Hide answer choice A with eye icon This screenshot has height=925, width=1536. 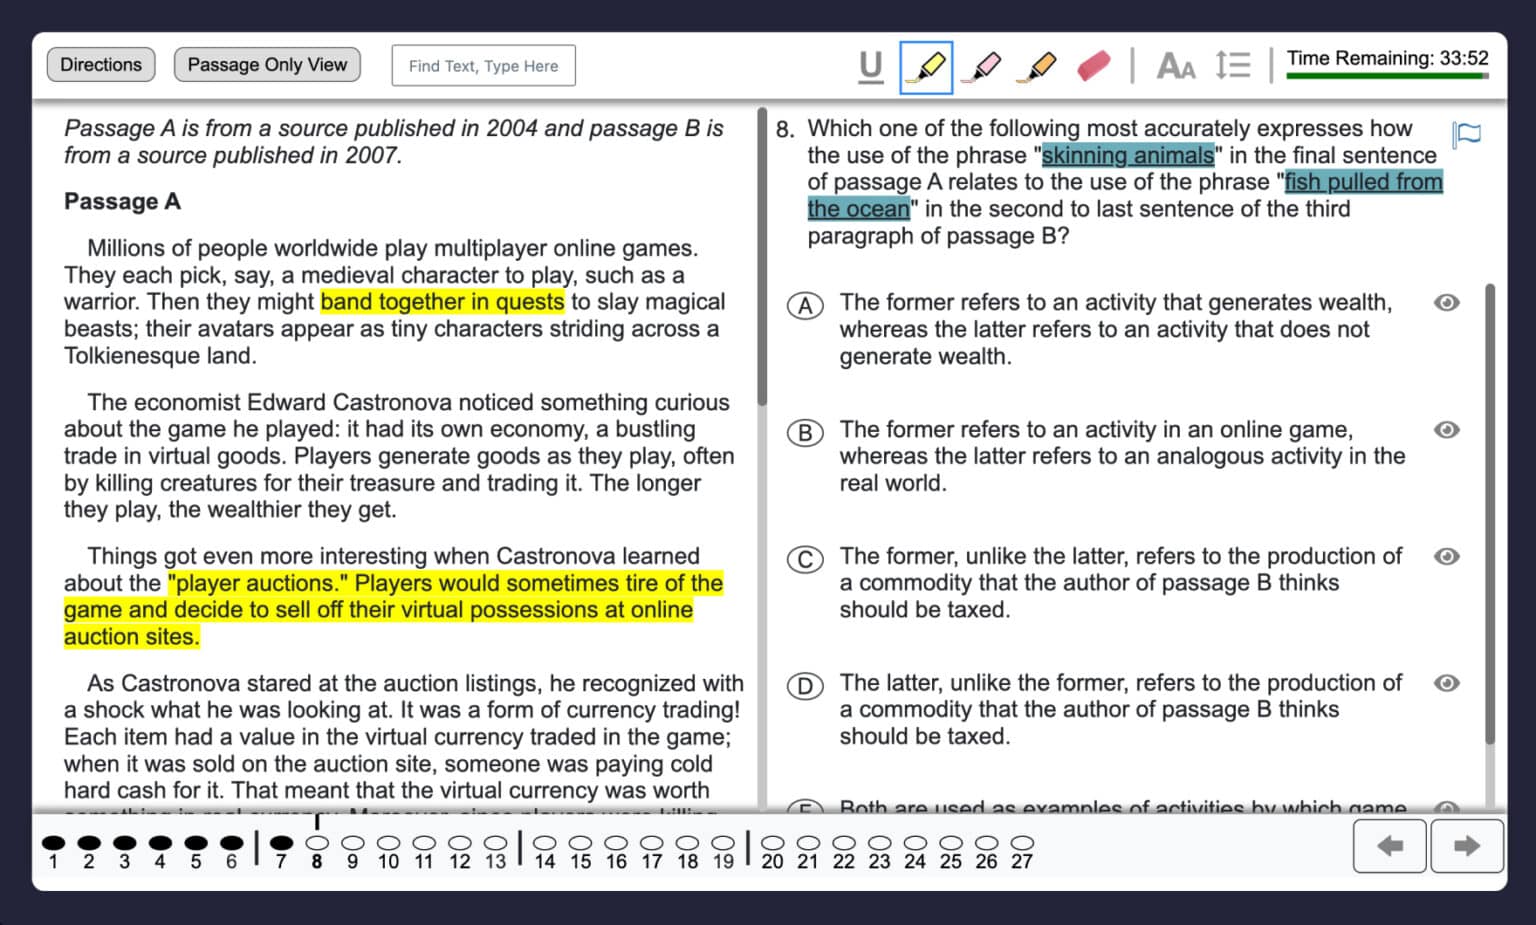point(1446,302)
